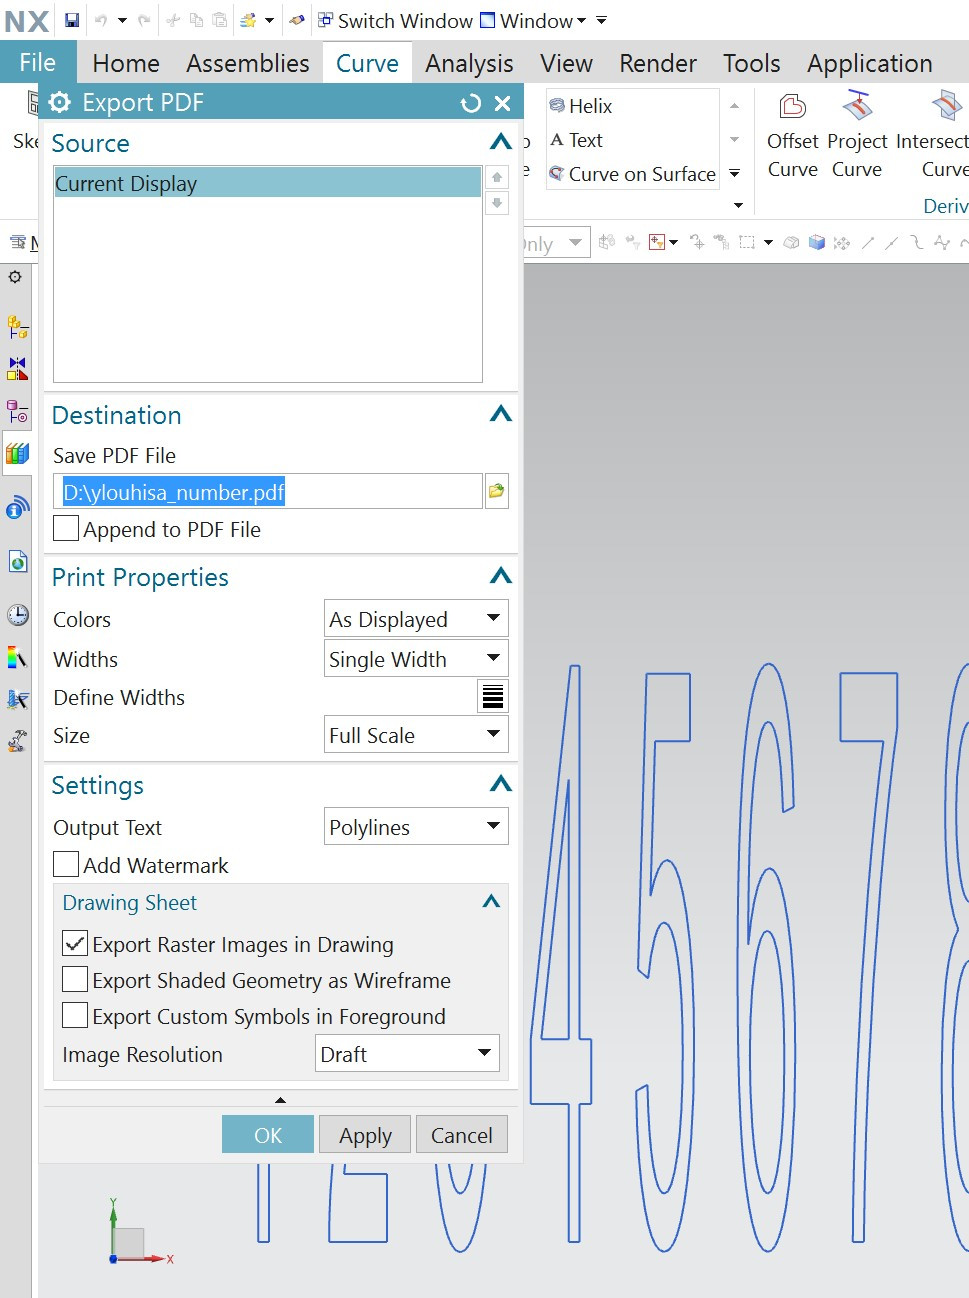
Task: Switch to the View tab
Action: (x=567, y=63)
